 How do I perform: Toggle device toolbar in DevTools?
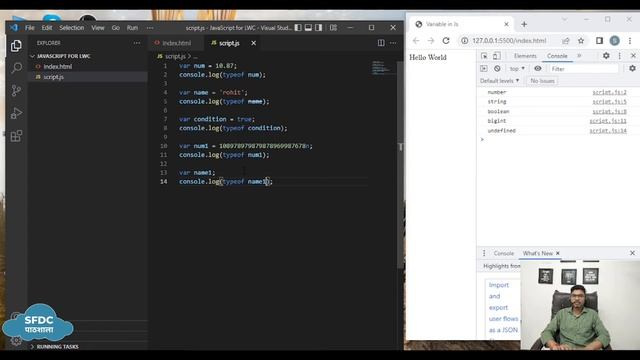[496, 56]
